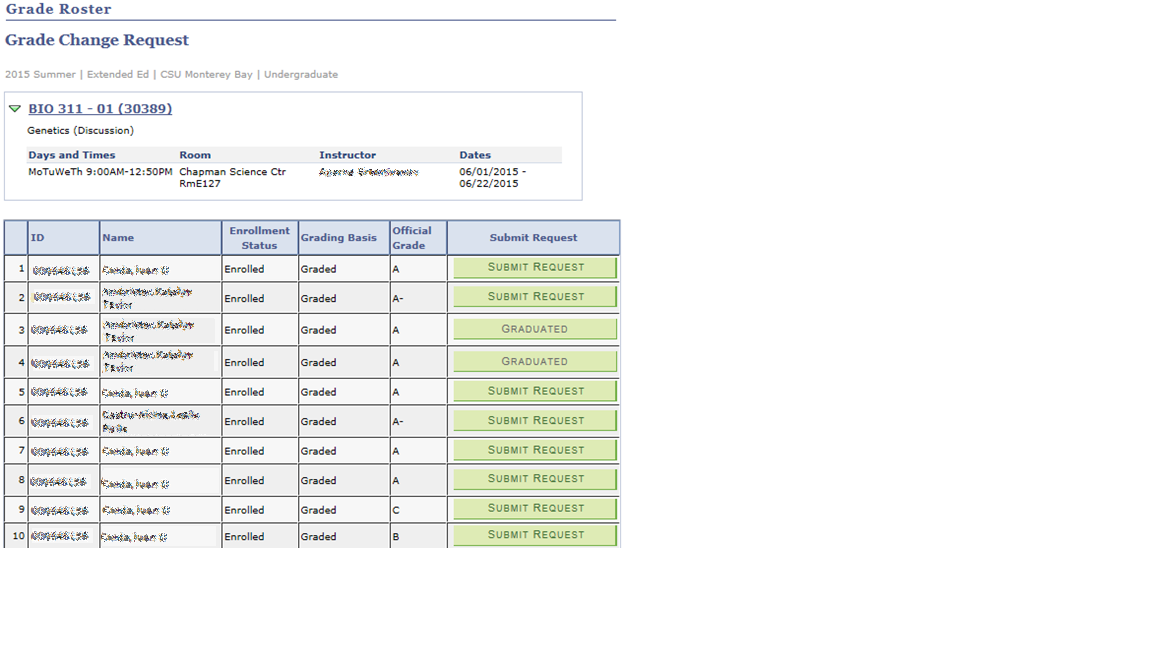The width and height of the screenshot is (1152, 648).
Task: Click Submit Request for student row 1
Action: 534,267
